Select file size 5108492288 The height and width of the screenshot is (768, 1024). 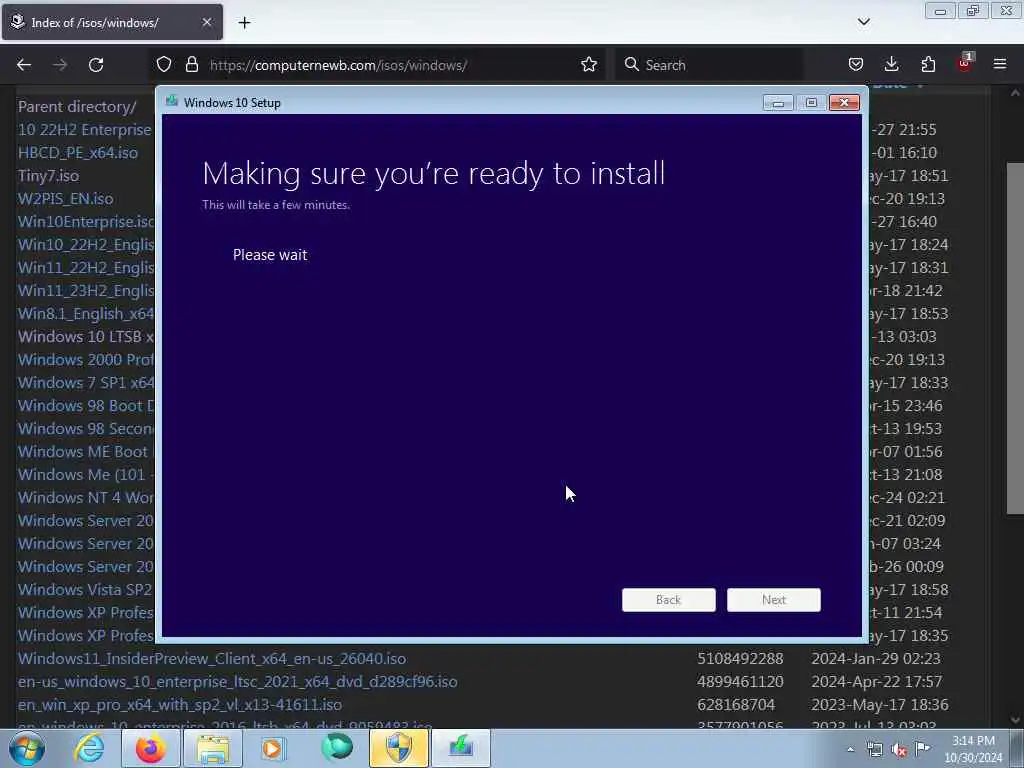tap(740, 658)
